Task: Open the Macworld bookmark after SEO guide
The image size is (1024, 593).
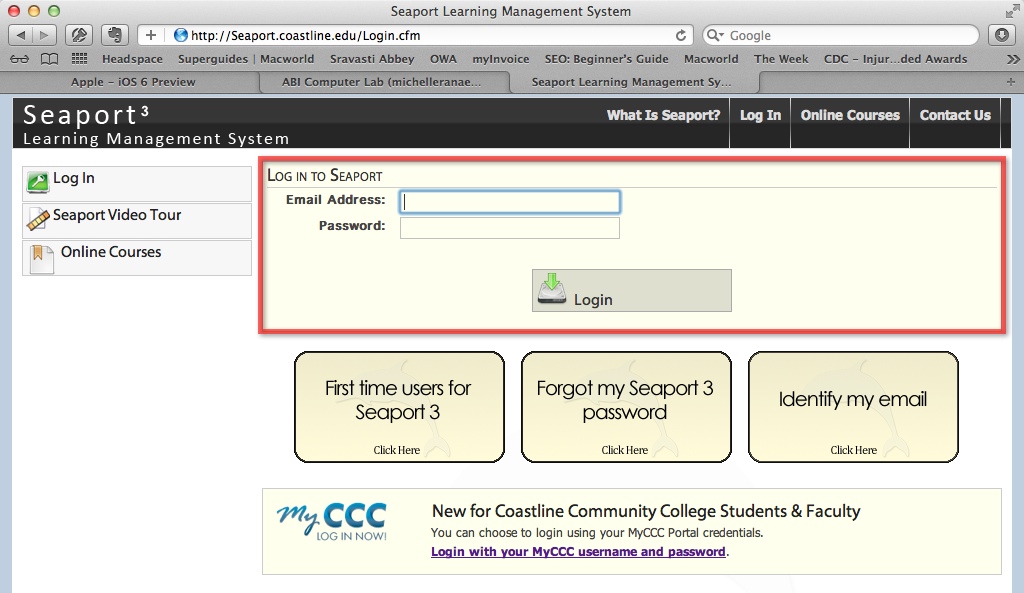Action: tap(711, 59)
